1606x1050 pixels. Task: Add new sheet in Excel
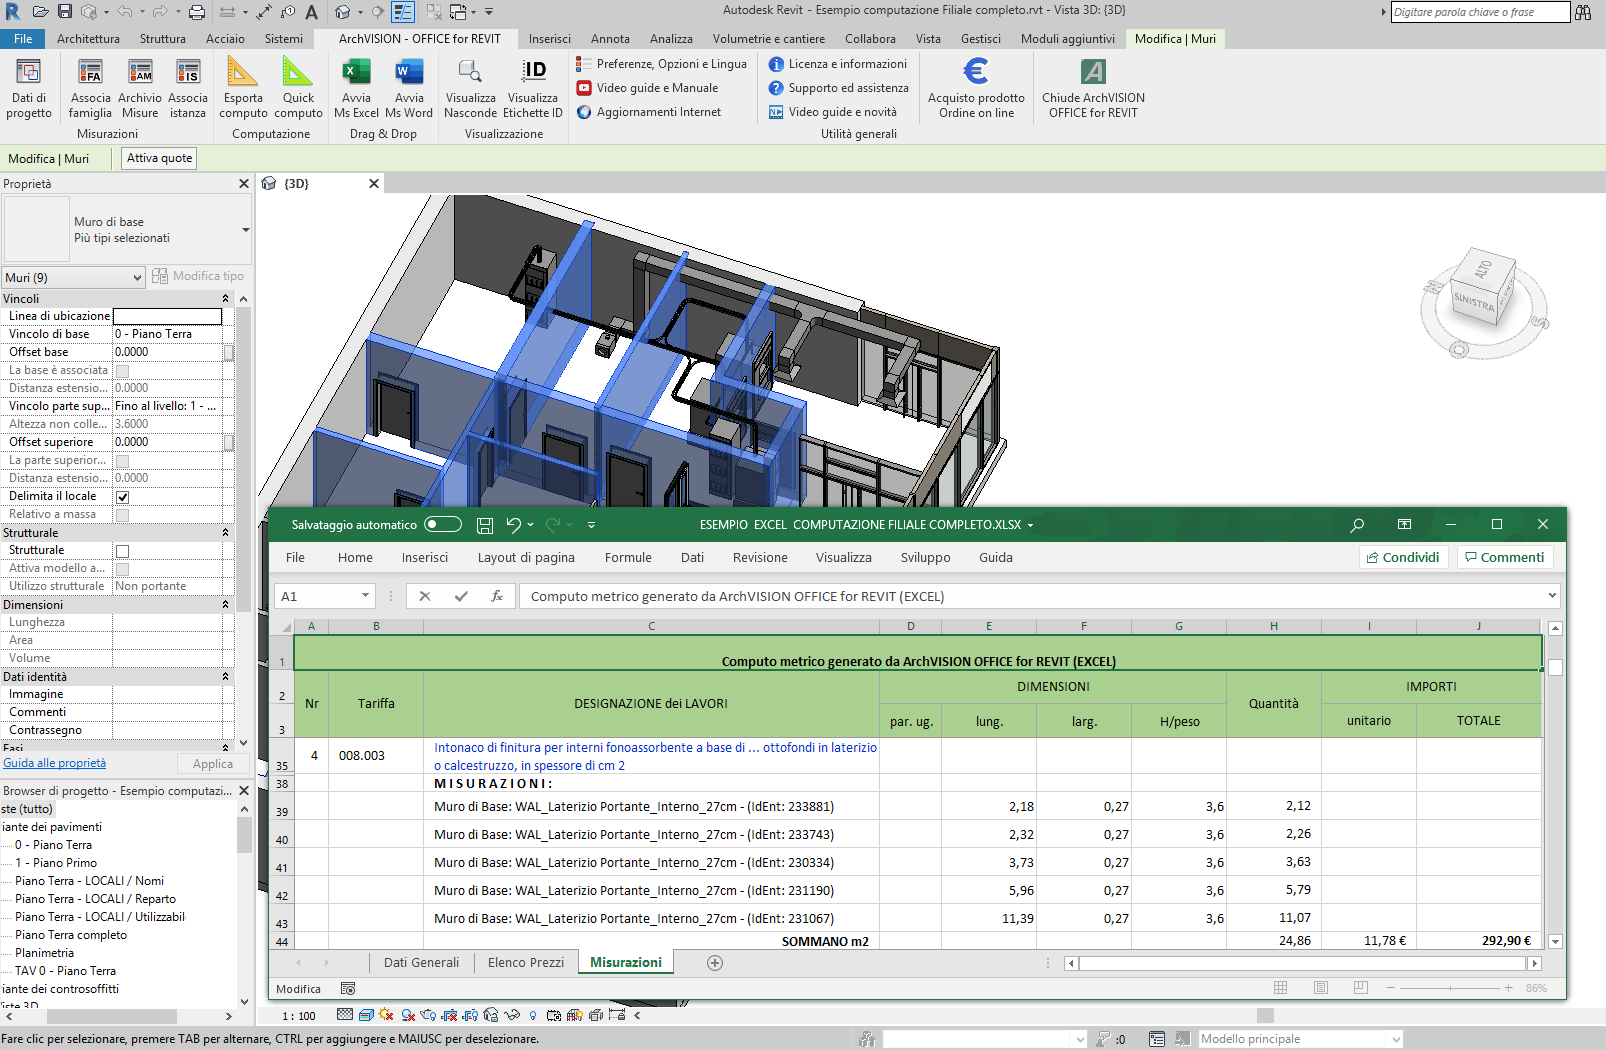click(x=715, y=963)
